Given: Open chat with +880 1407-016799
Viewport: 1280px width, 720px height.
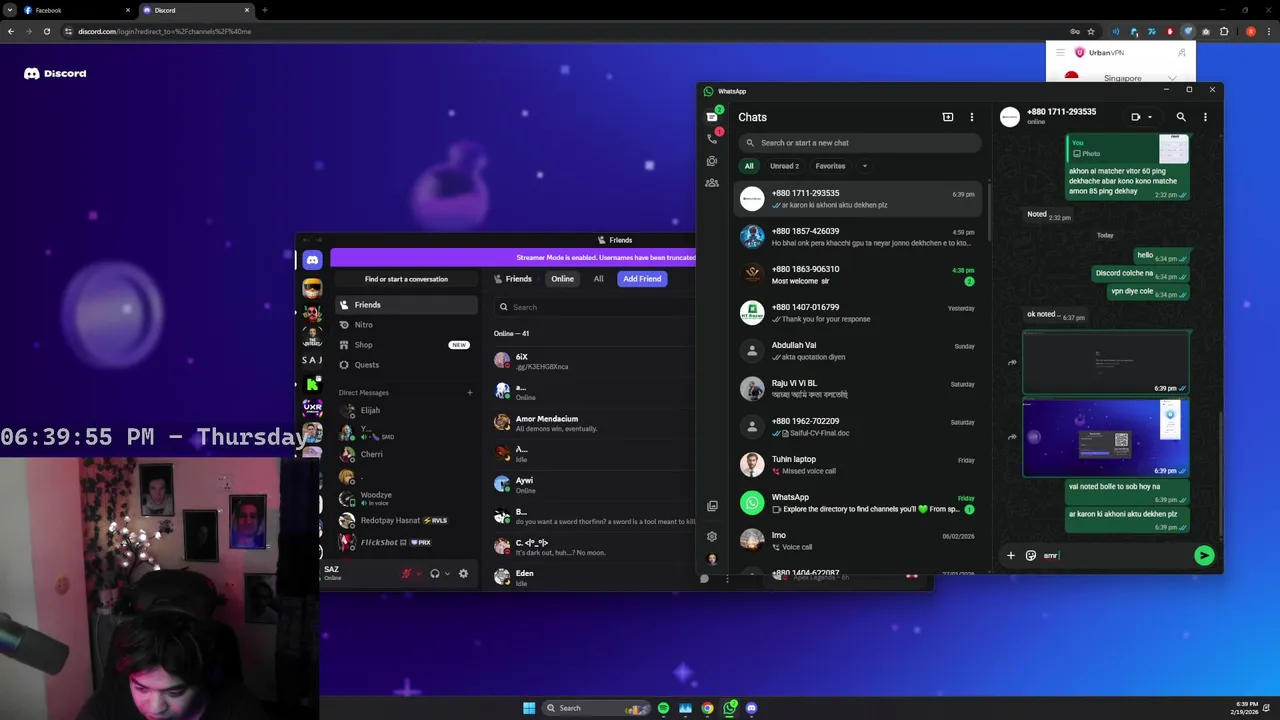Looking at the screenshot, I should 858,313.
